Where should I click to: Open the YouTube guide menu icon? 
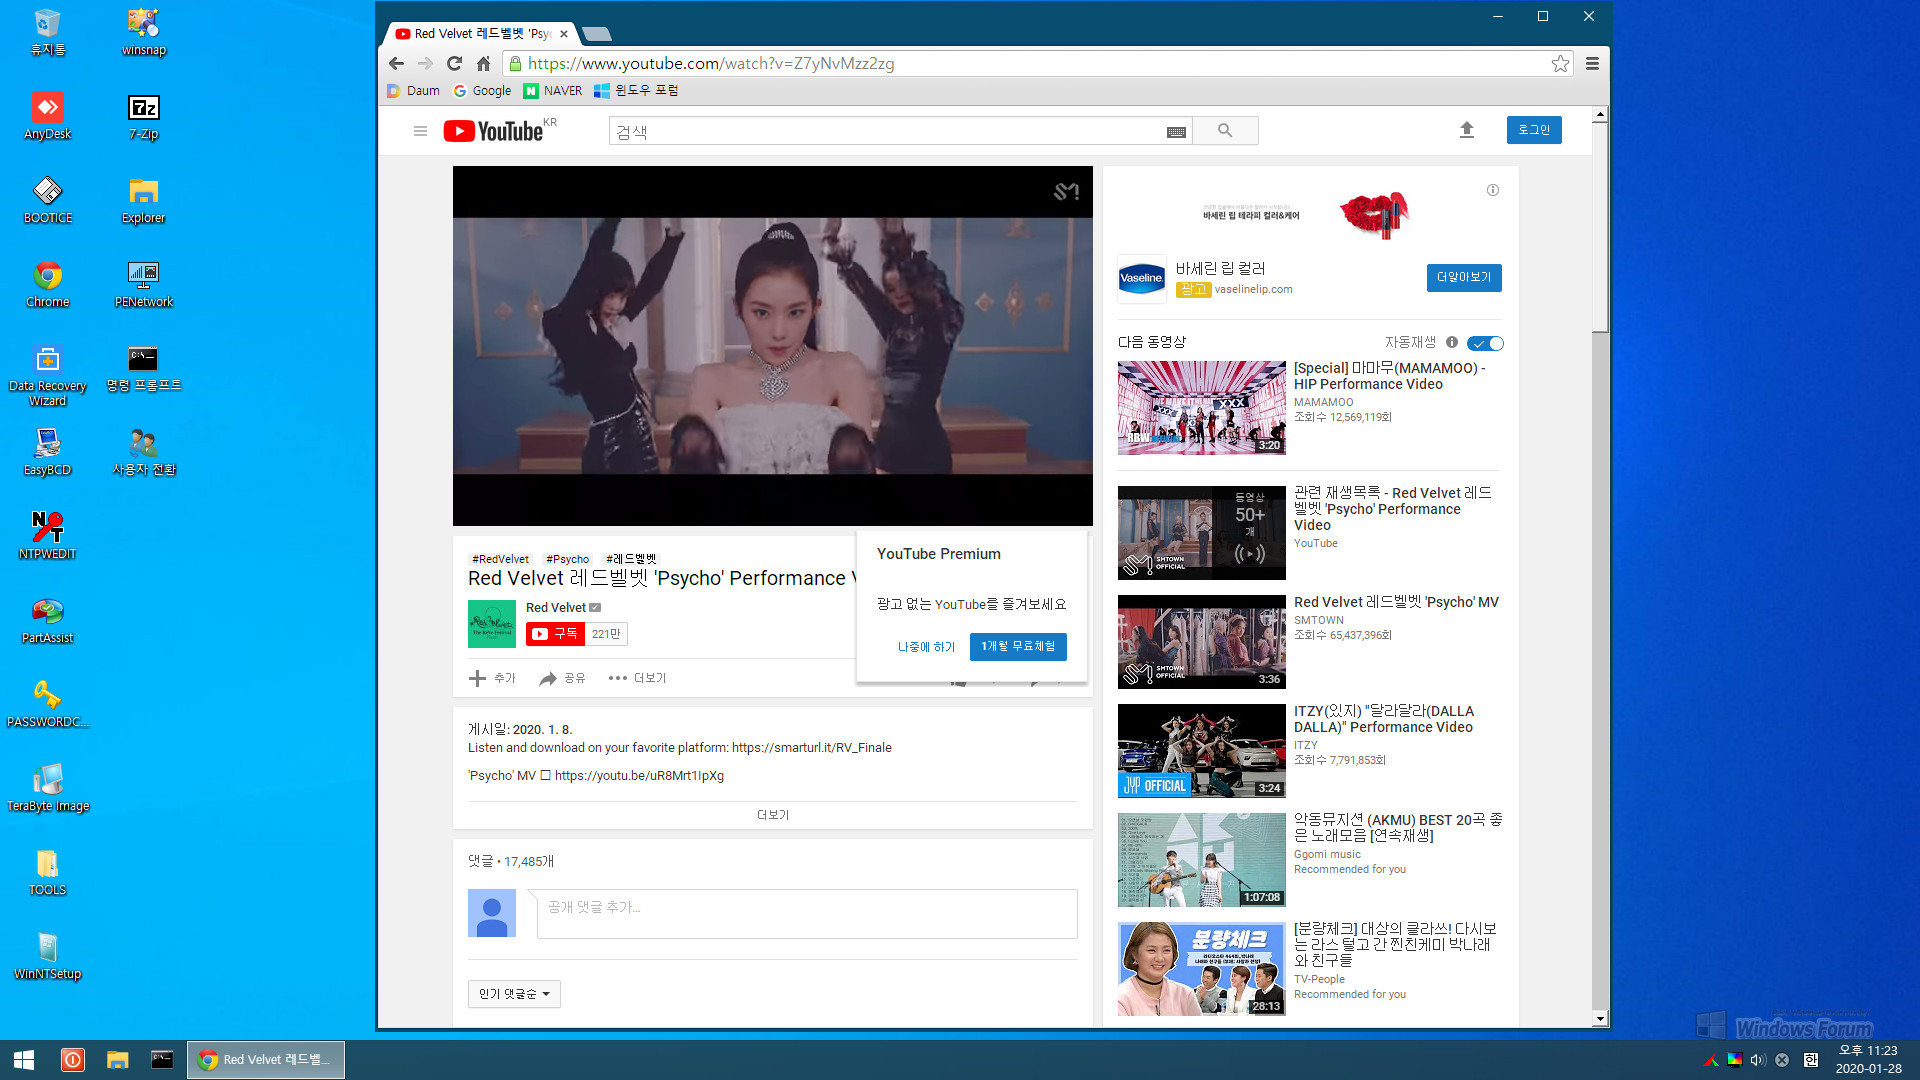pos(420,131)
